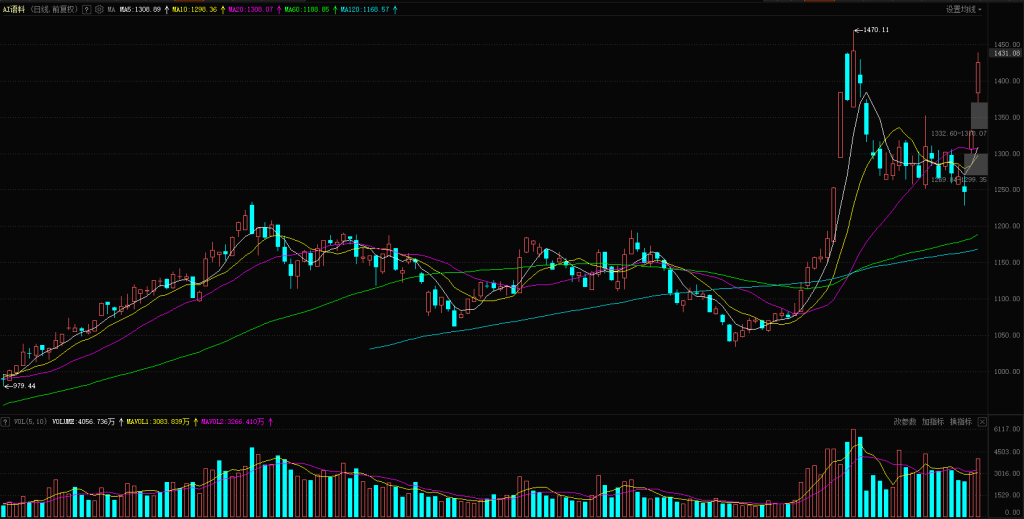
Task: Click the white arrow after MA5 value
Action: pos(168,9)
